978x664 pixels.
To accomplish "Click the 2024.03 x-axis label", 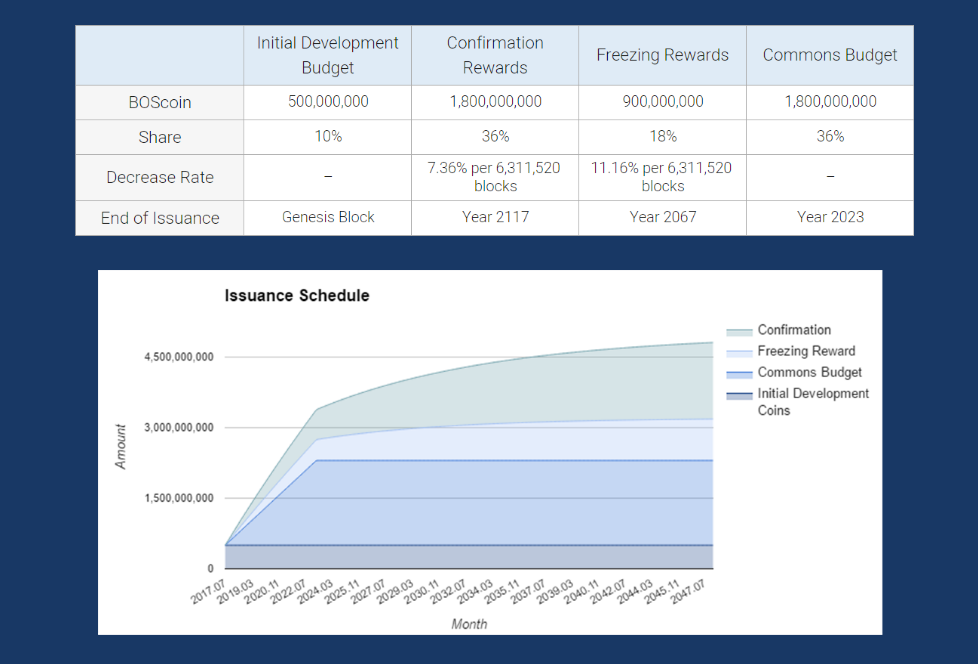I will click(314, 592).
